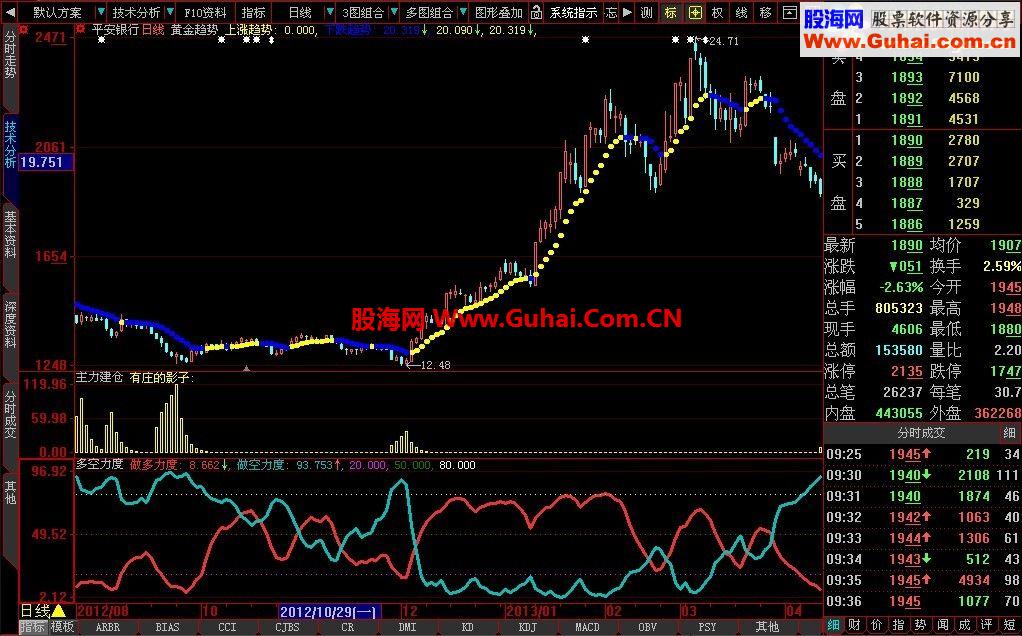The height and width of the screenshot is (636, 1022).
Task: Click the 图形叠加 toolbar button
Action: (x=499, y=12)
